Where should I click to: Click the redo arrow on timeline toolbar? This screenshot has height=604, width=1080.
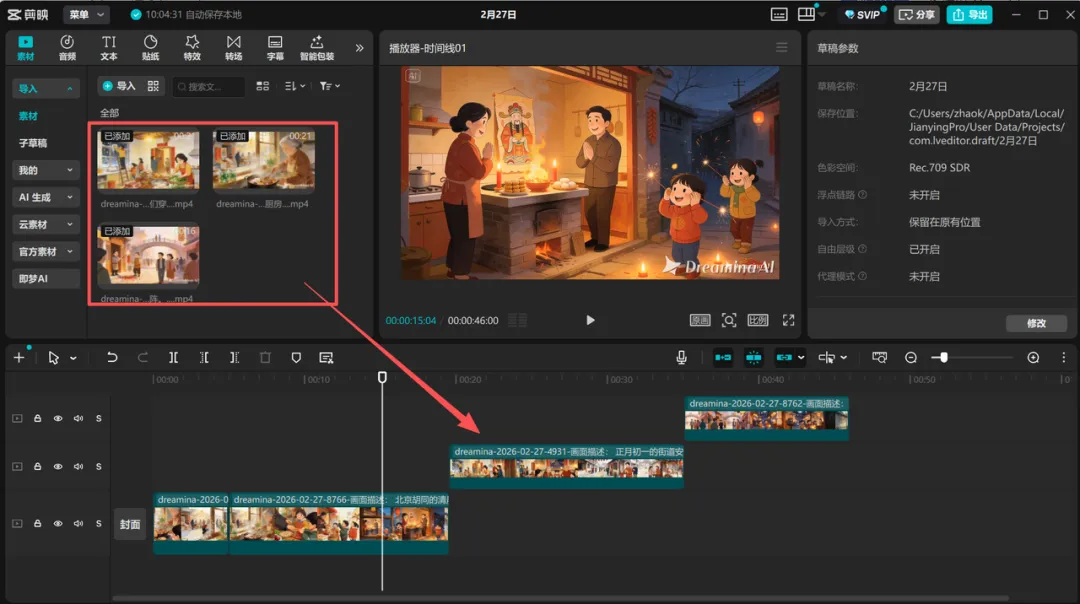tap(143, 357)
